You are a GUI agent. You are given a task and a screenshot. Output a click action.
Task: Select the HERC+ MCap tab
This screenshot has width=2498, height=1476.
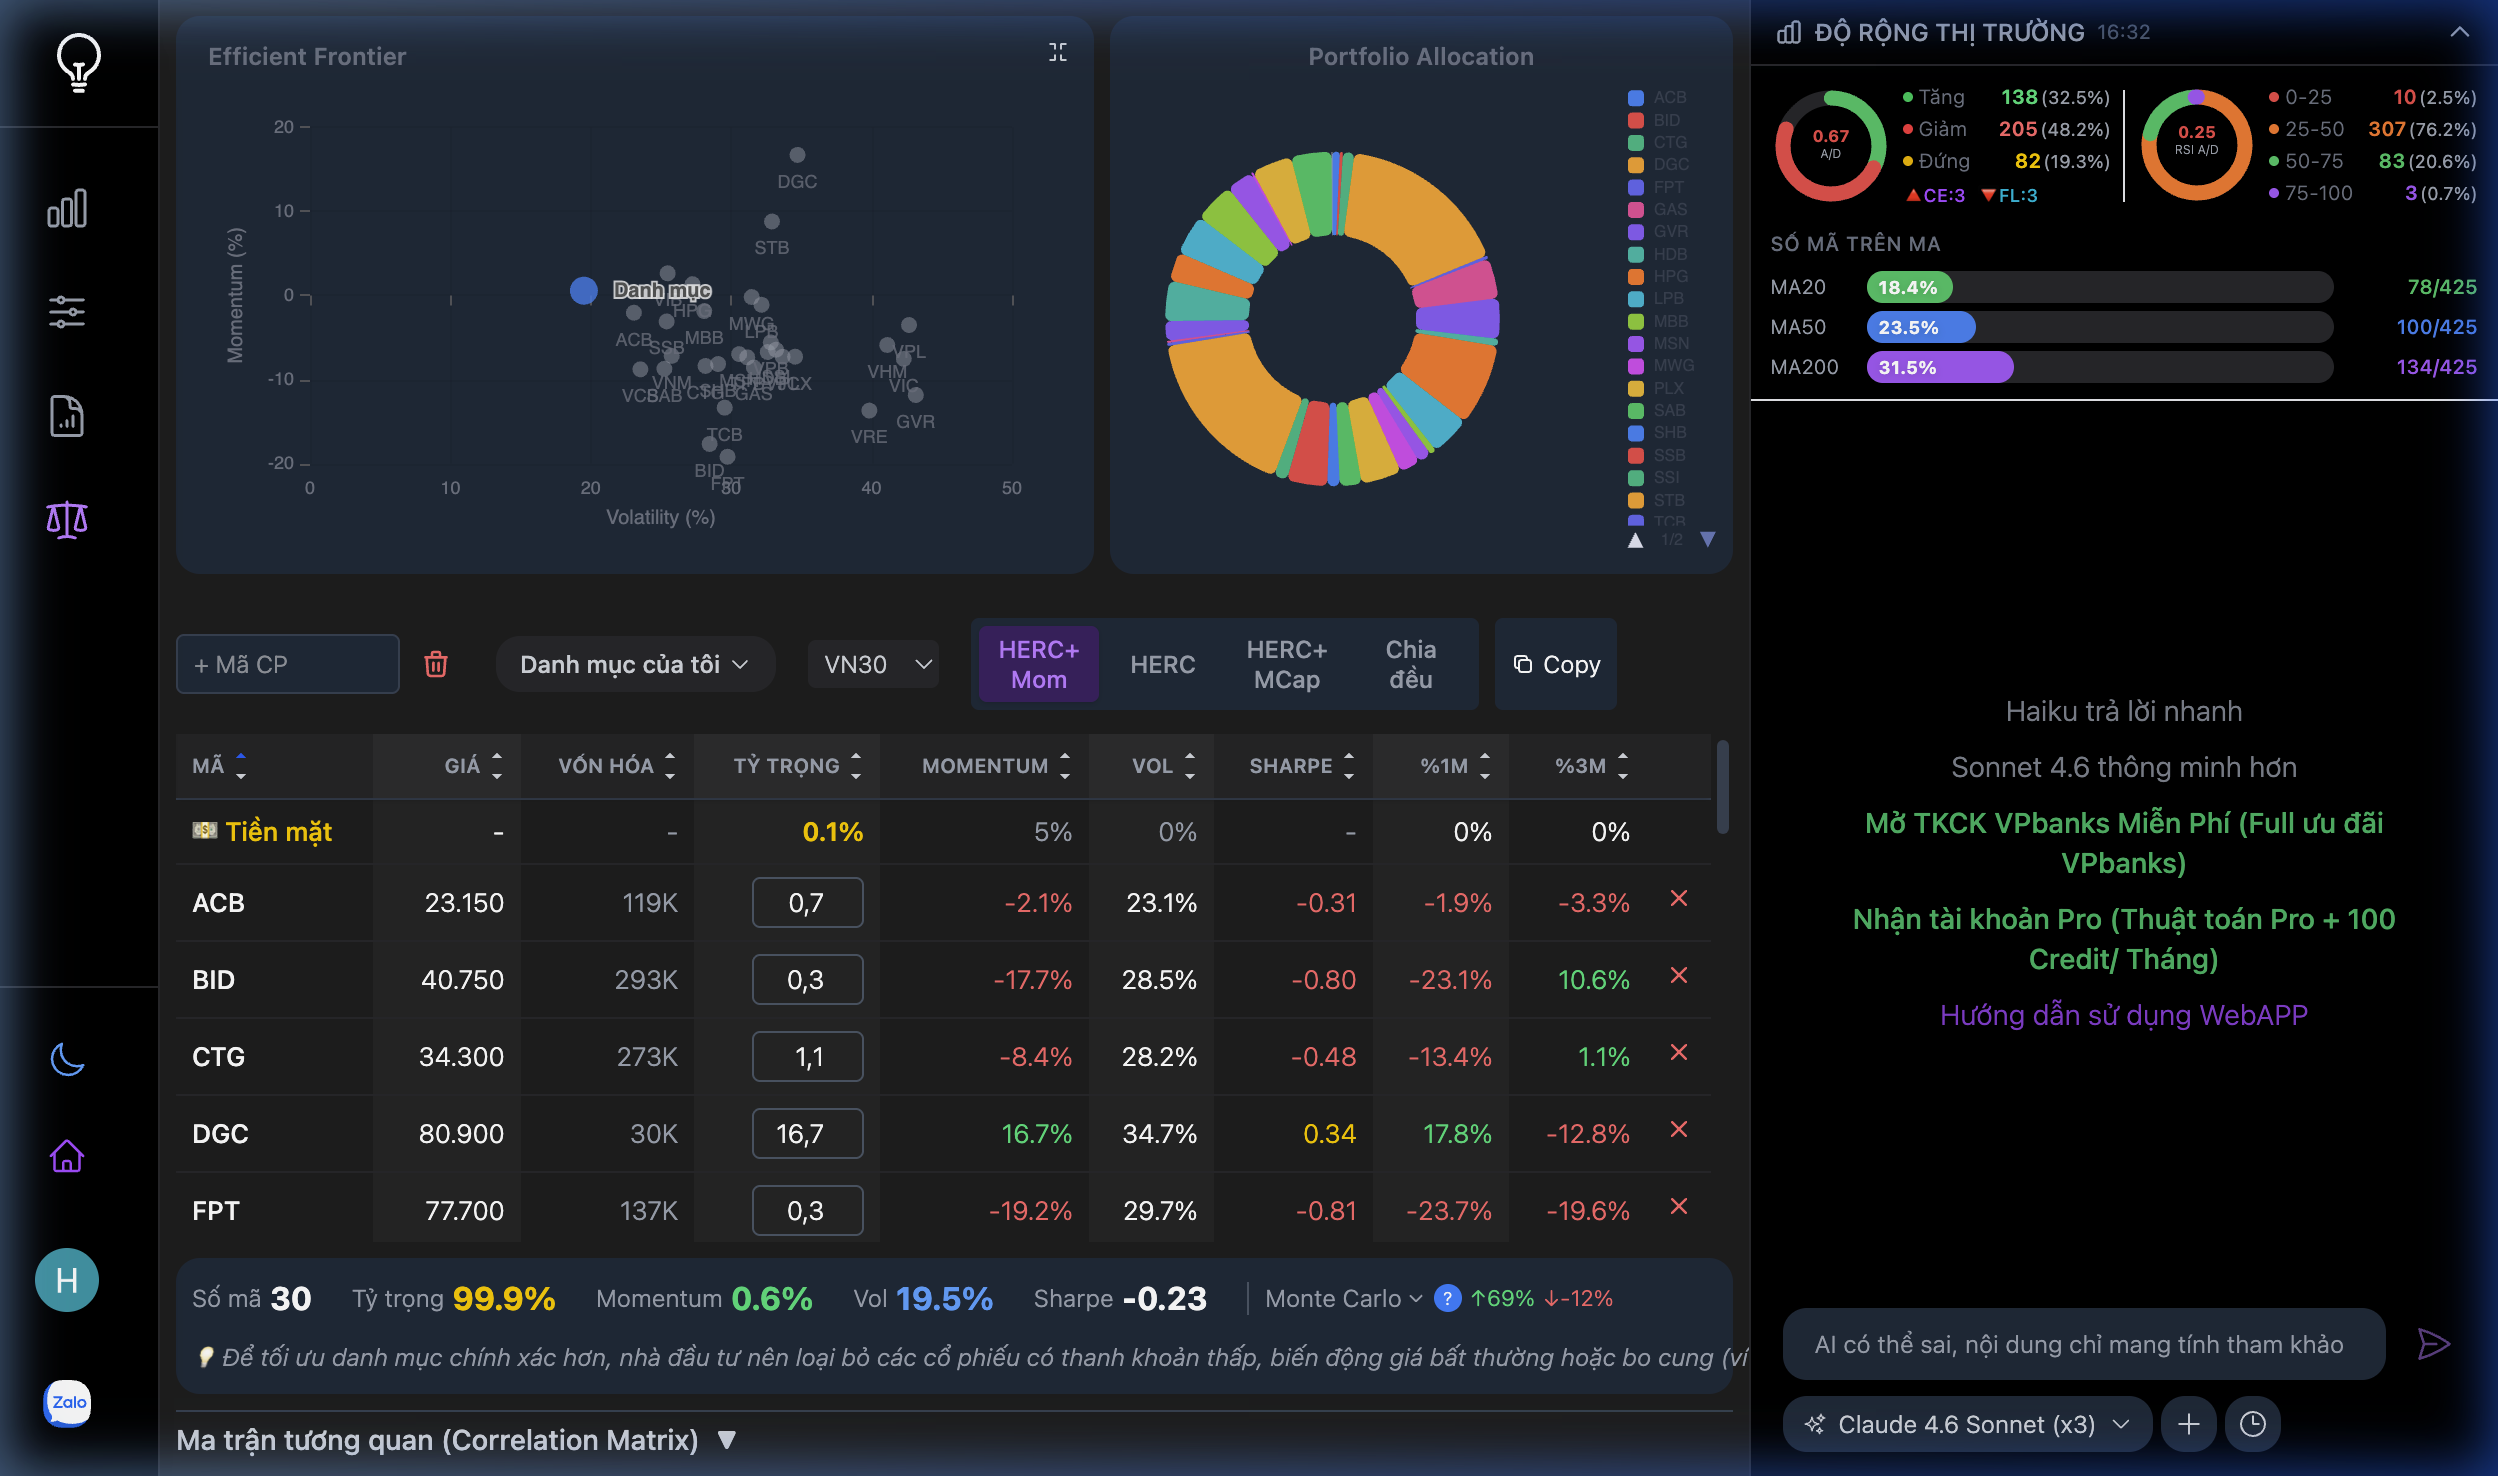pyautogui.click(x=1286, y=664)
